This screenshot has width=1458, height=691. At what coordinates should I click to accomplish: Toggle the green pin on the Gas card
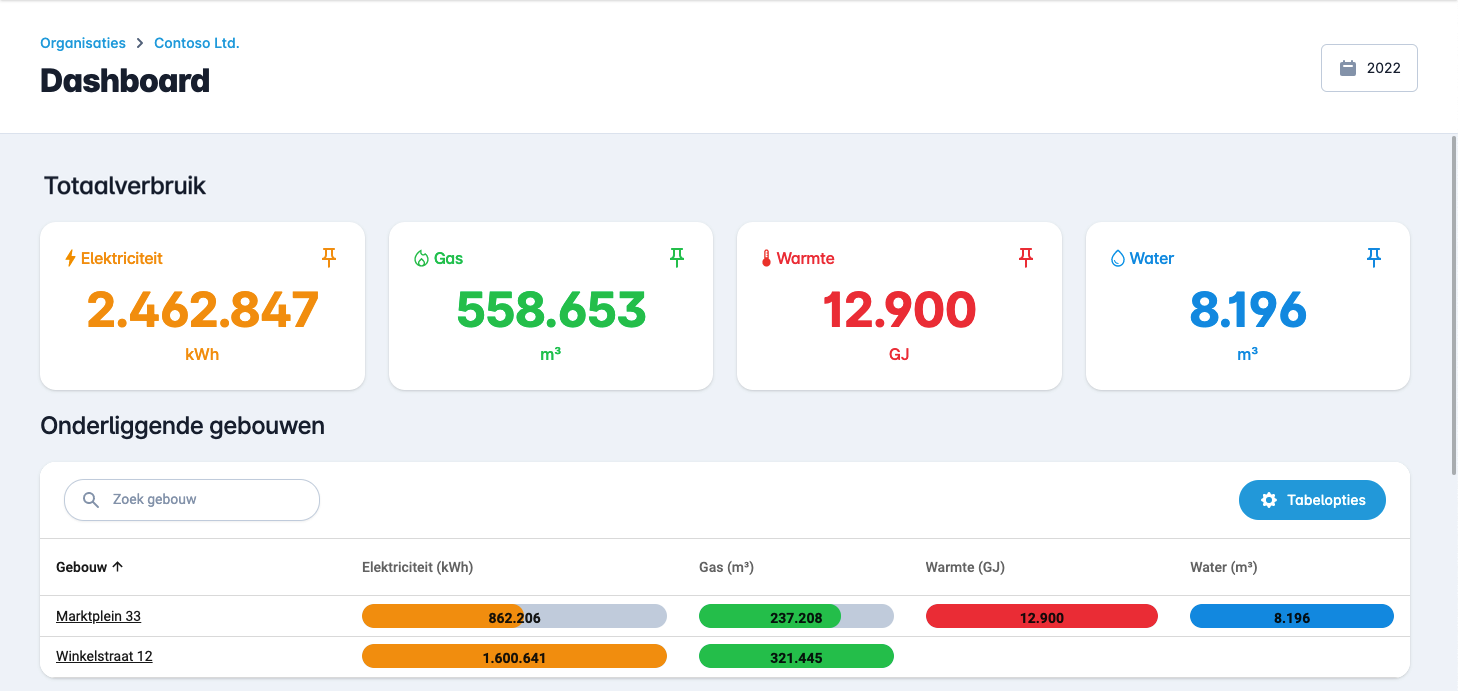pyautogui.click(x=677, y=258)
